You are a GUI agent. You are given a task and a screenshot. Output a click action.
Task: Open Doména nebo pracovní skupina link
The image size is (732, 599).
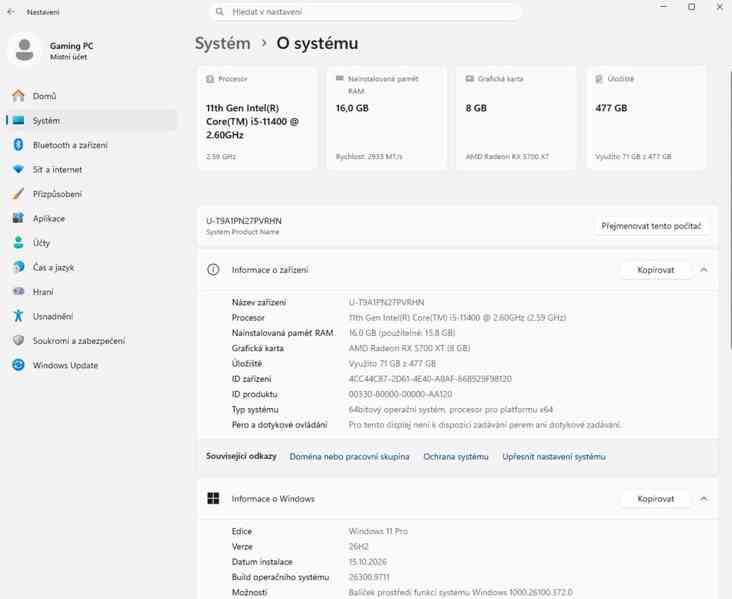[349, 456]
